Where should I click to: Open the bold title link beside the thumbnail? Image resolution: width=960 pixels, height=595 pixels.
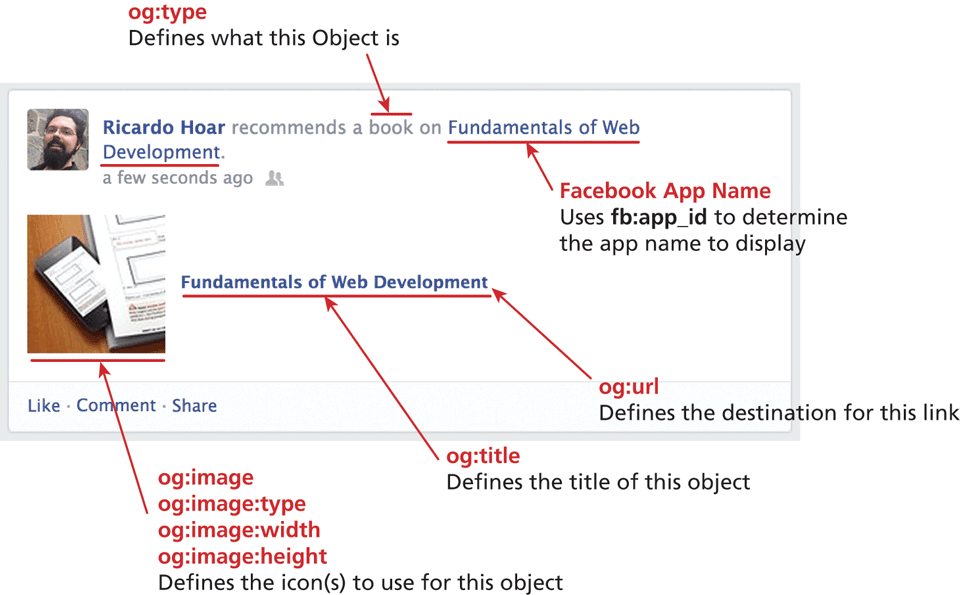[334, 283]
